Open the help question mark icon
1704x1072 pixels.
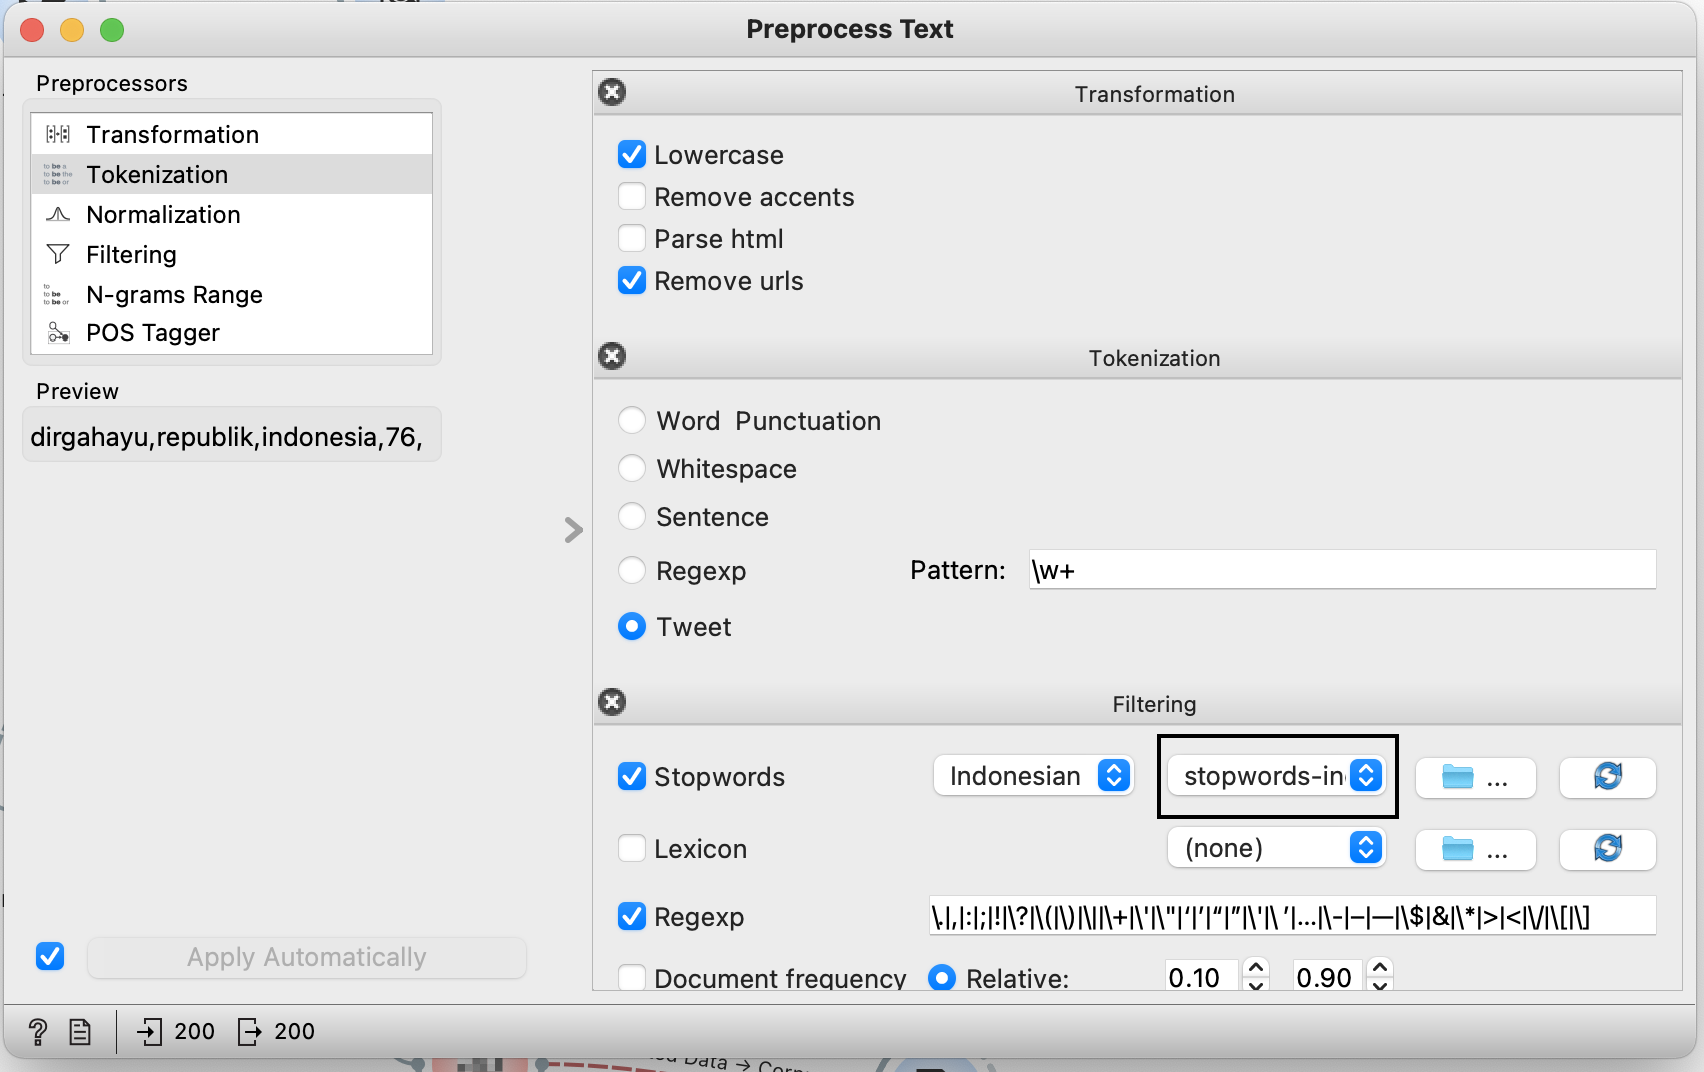(38, 1031)
